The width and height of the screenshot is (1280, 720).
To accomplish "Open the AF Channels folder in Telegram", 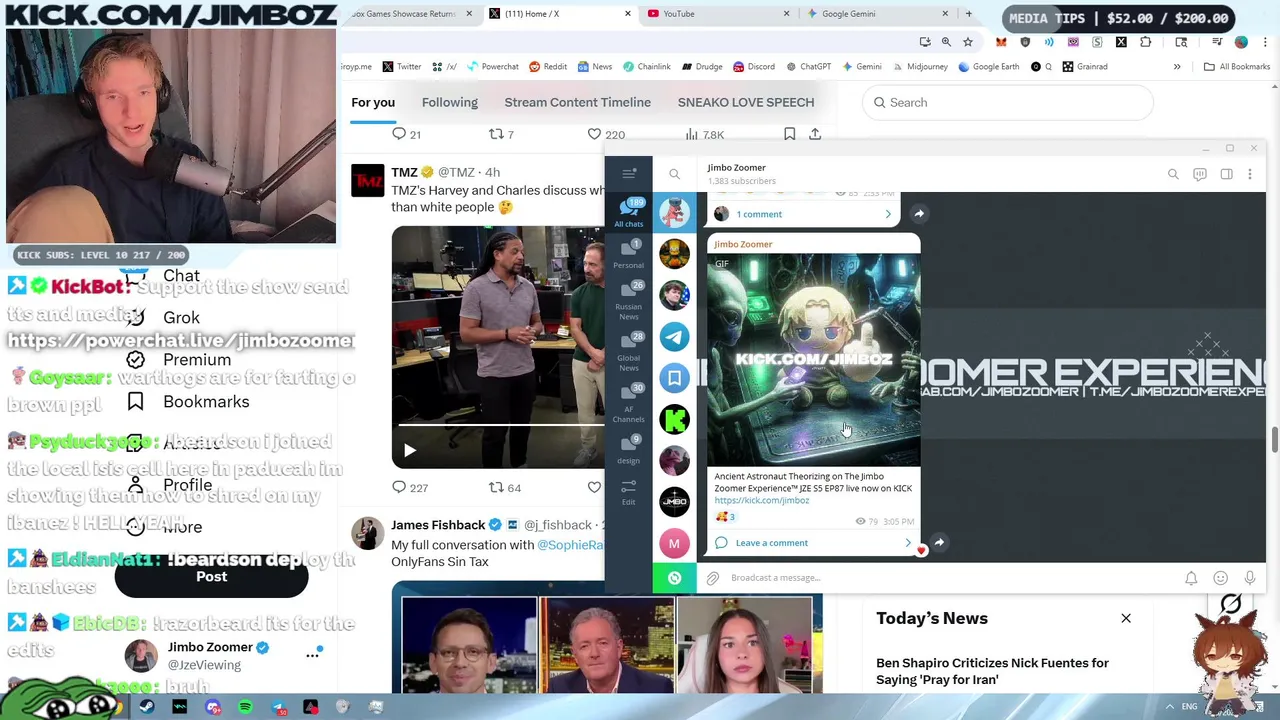I will [x=629, y=403].
